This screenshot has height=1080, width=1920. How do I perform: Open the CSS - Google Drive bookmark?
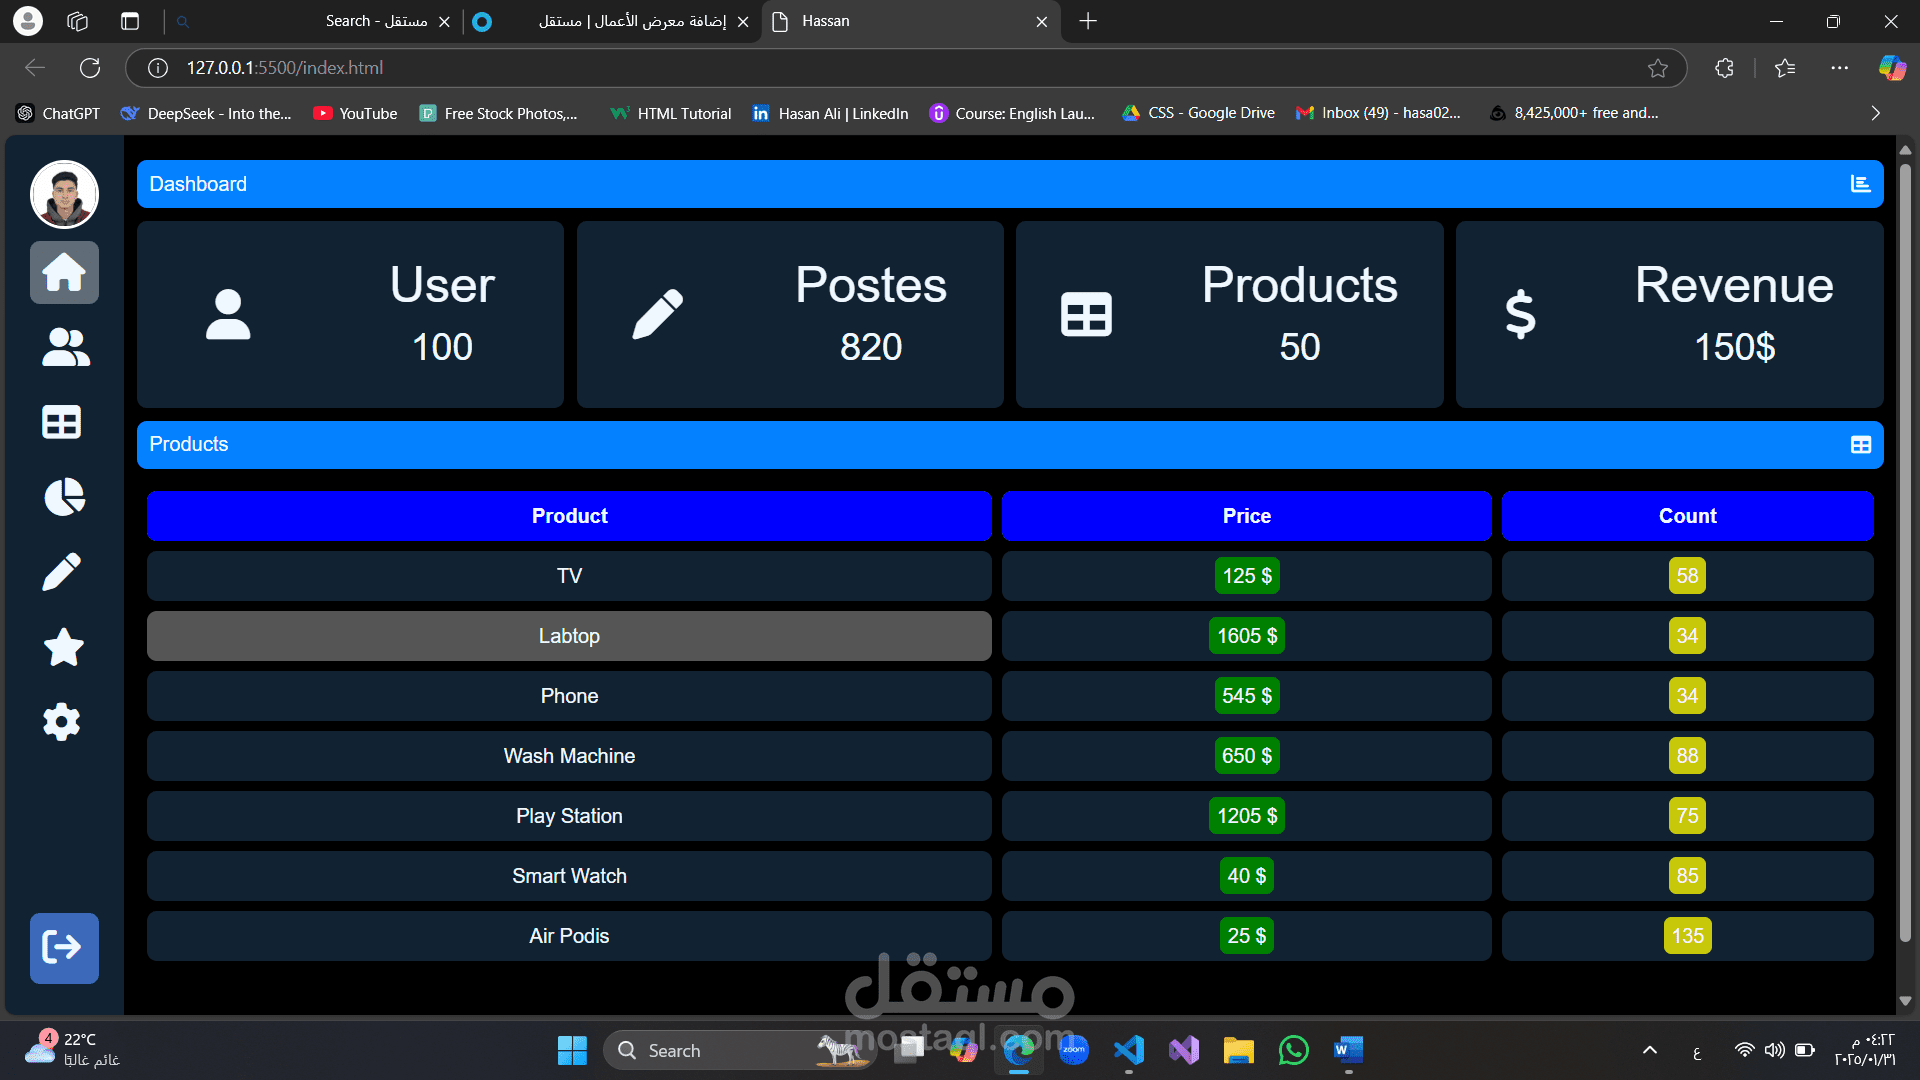[1198, 113]
